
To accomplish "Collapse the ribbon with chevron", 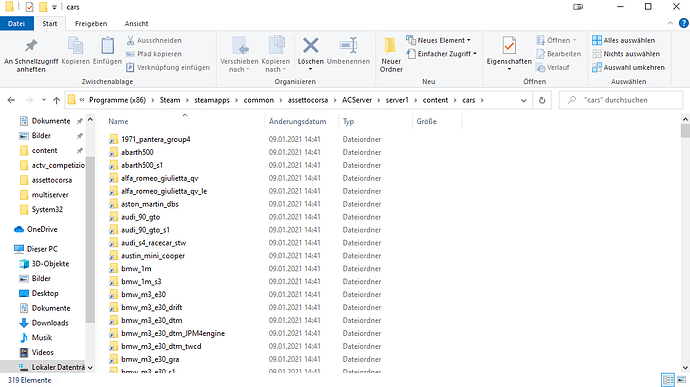I will click(x=670, y=23).
